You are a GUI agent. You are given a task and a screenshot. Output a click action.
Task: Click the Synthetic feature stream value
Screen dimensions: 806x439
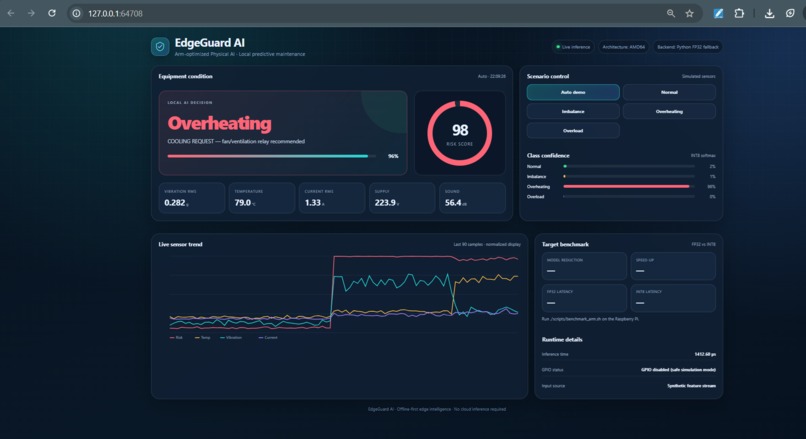(691, 386)
